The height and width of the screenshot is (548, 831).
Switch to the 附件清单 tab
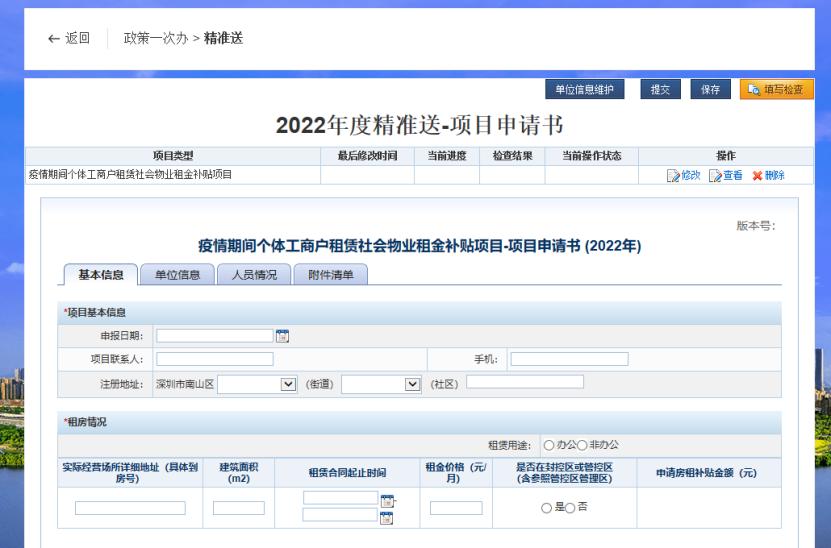[x=330, y=275]
